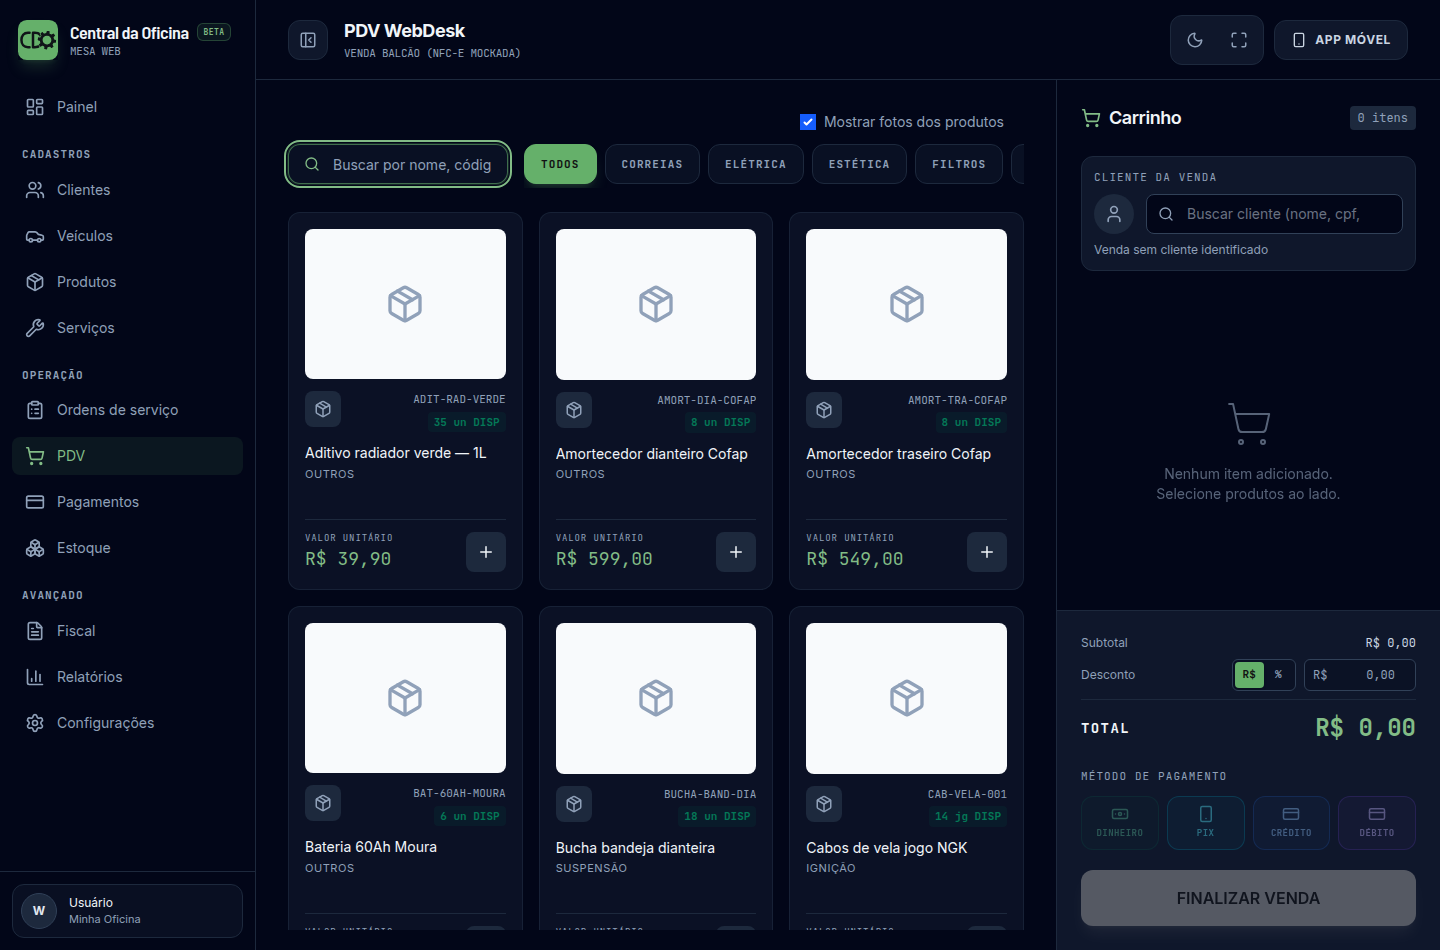Click the user avatar W icon
Image resolution: width=1440 pixels, height=950 pixels.
[x=39, y=910]
